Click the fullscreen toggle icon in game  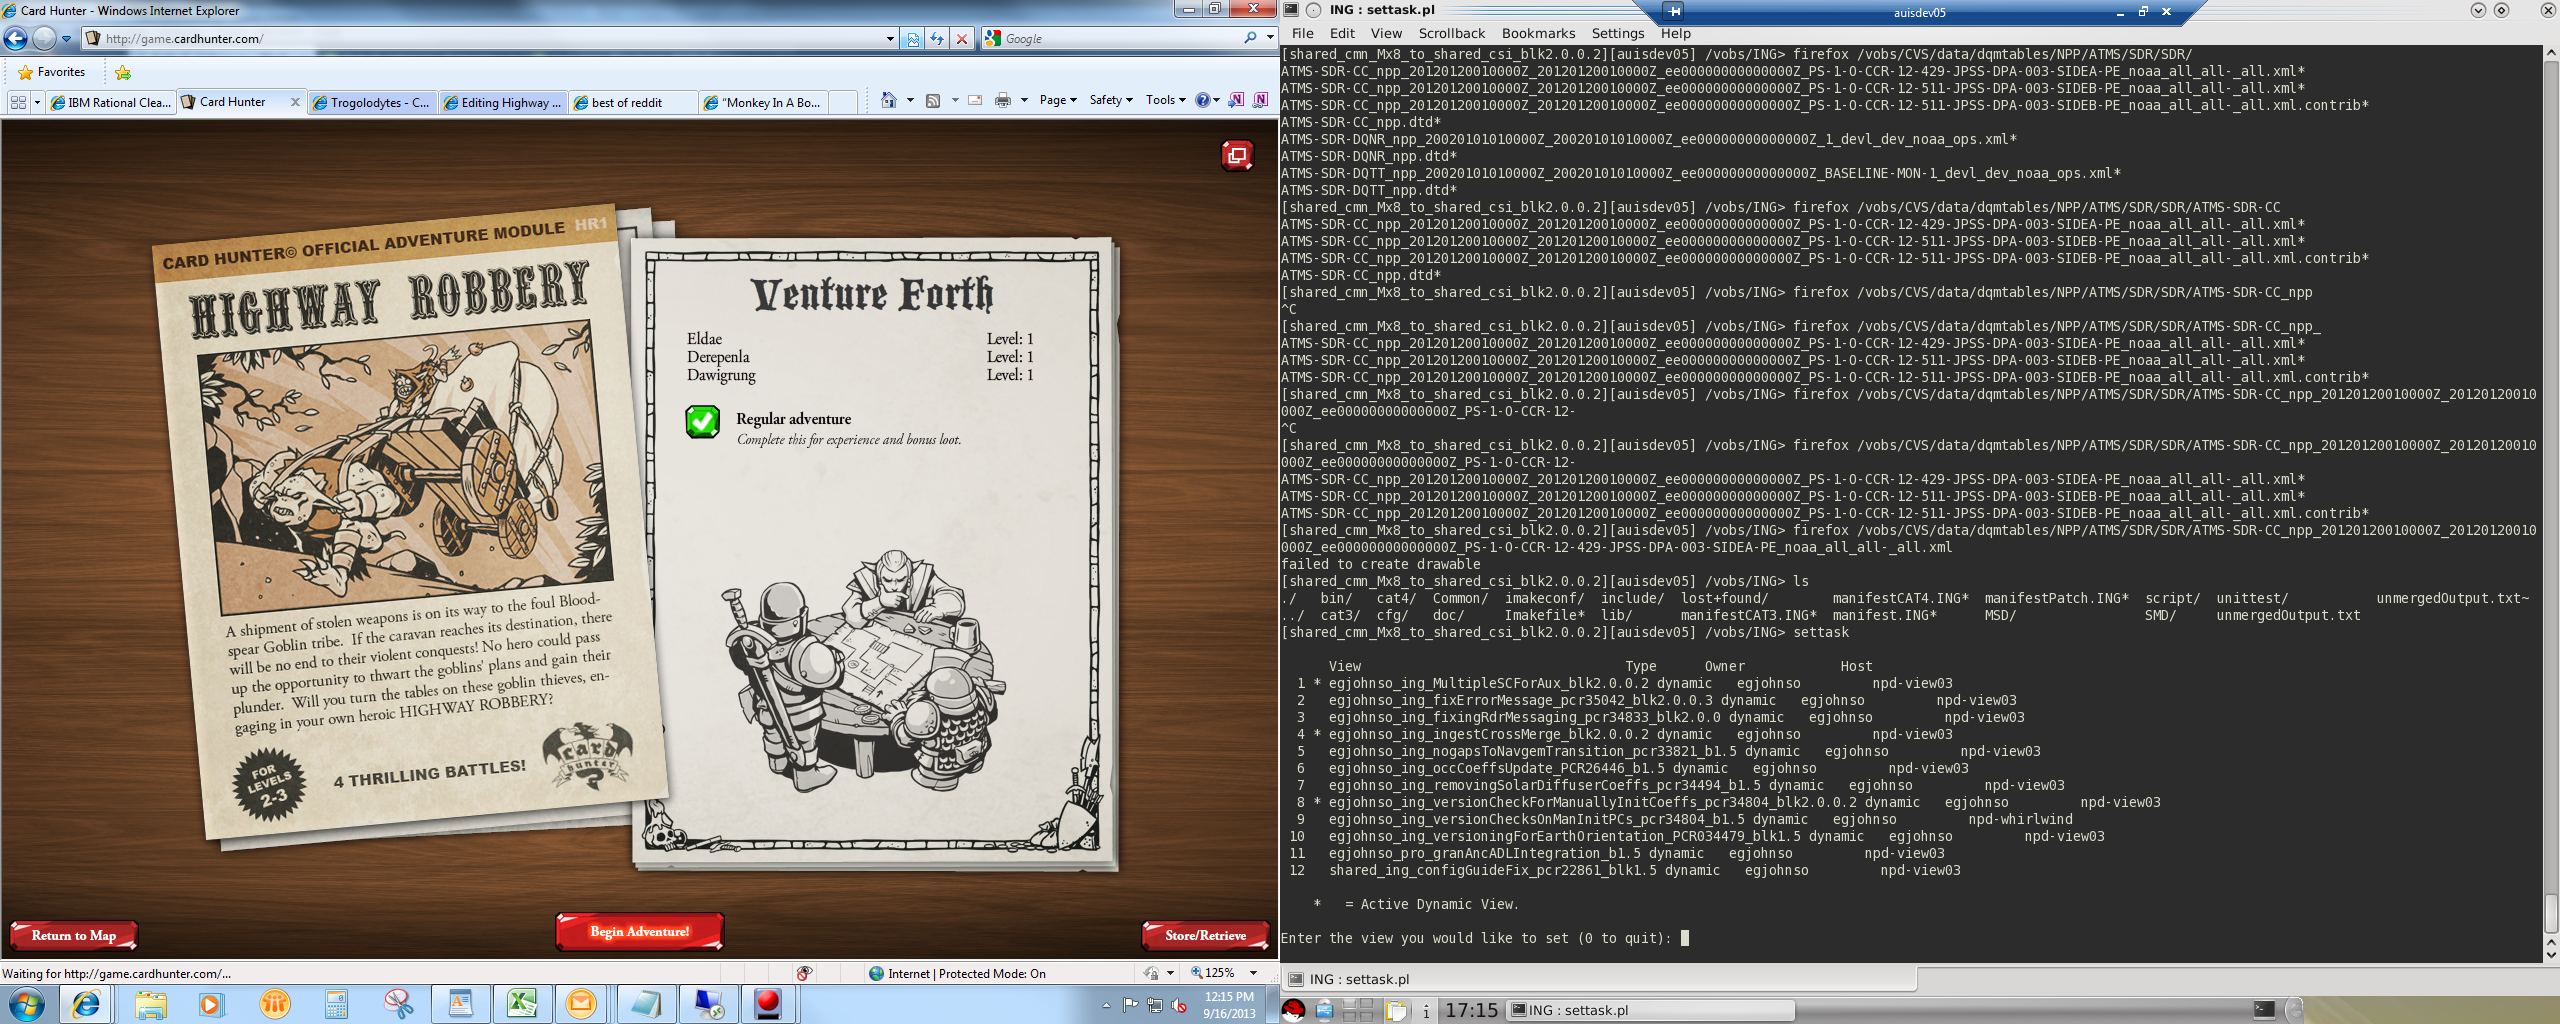coord(1237,155)
